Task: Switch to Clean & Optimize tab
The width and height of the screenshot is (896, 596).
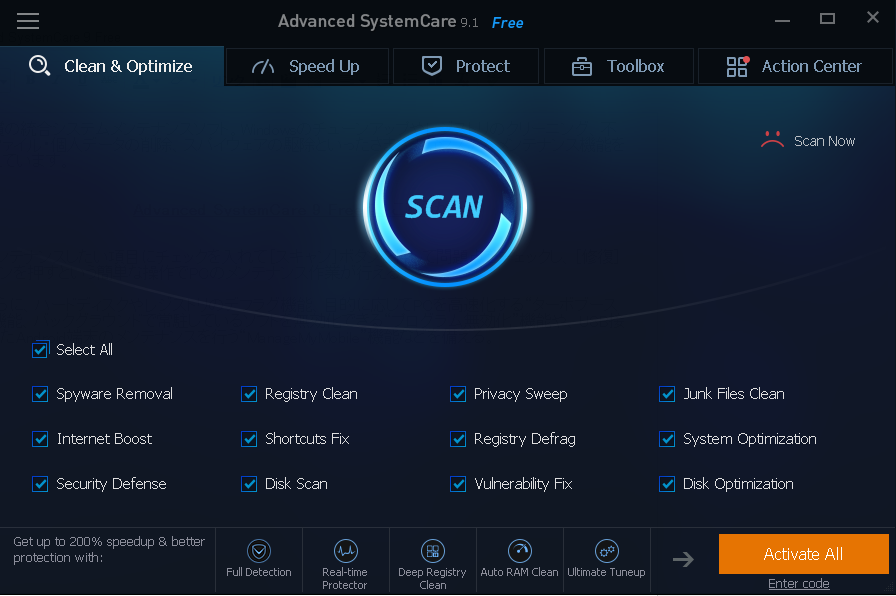Action: [x=112, y=66]
